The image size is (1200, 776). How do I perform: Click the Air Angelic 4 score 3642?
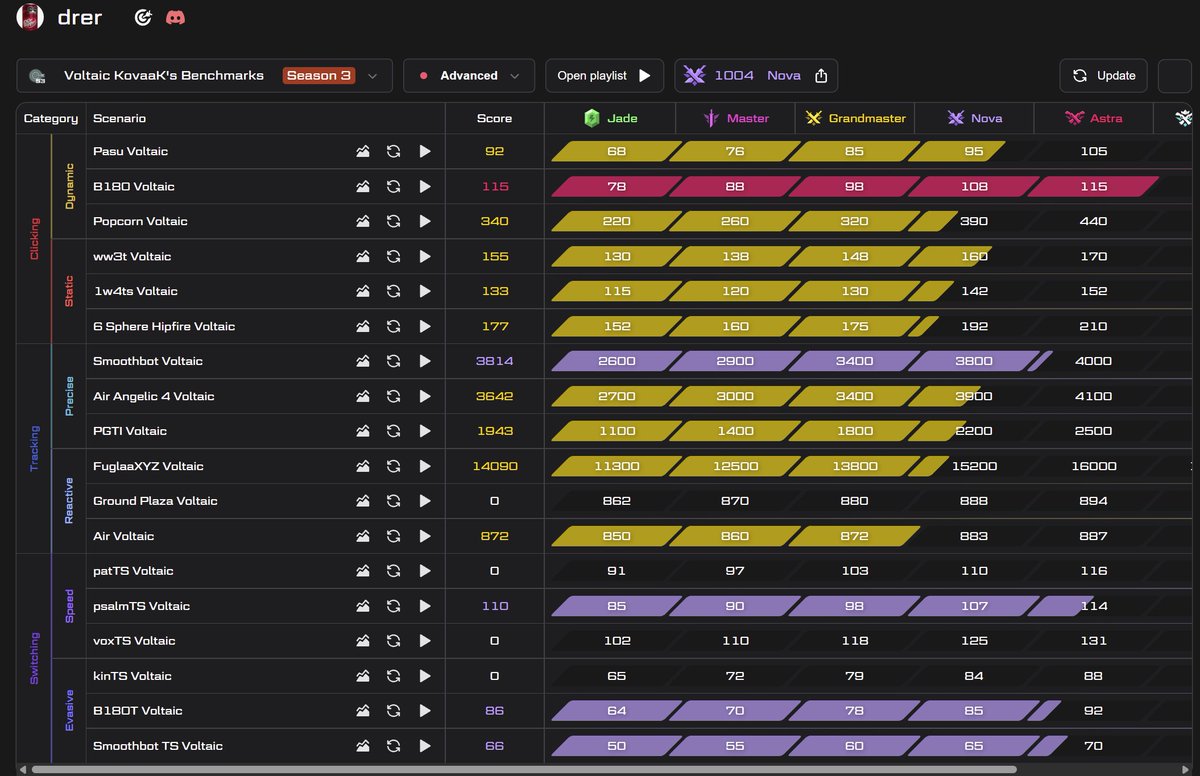[x=494, y=396]
